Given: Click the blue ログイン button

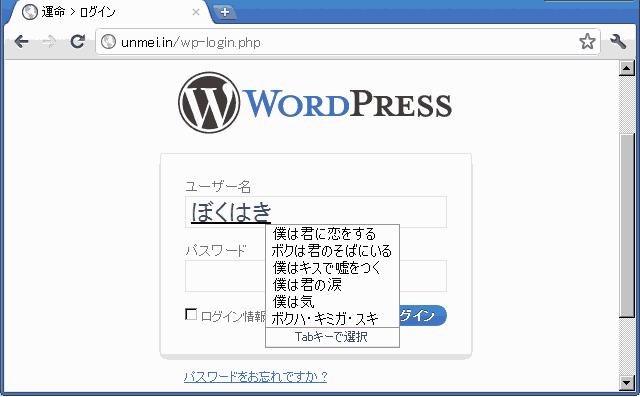Looking at the screenshot, I should pos(422,315).
